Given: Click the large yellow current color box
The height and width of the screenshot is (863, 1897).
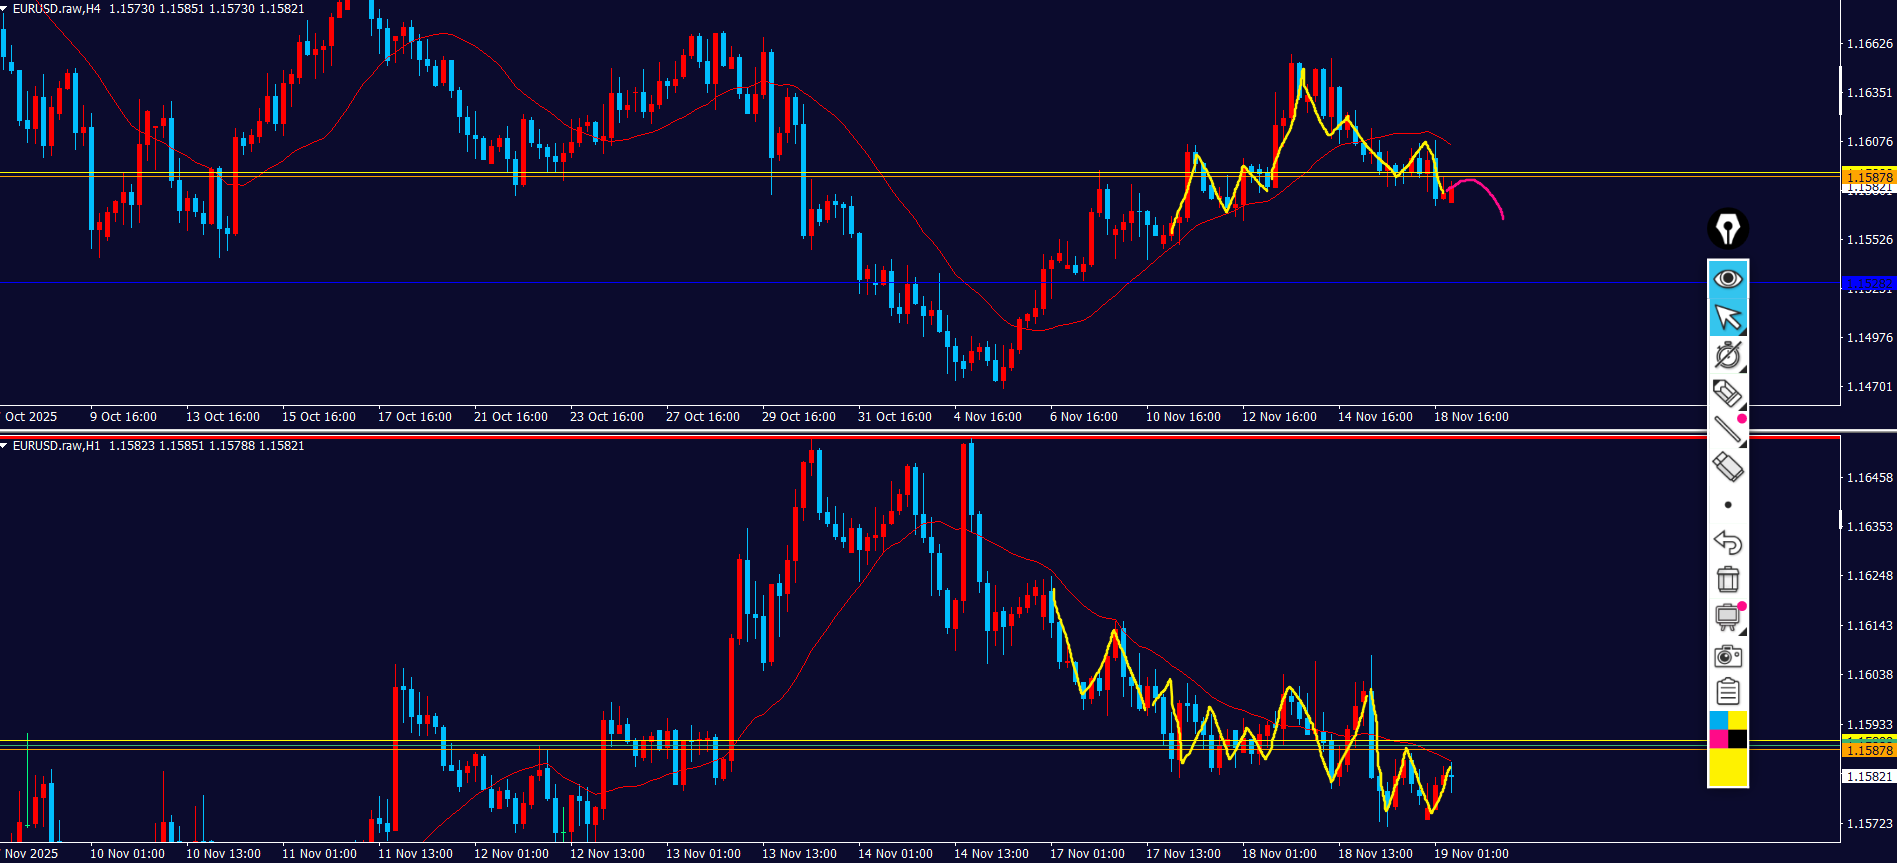Looking at the screenshot, I should 1727,767.
